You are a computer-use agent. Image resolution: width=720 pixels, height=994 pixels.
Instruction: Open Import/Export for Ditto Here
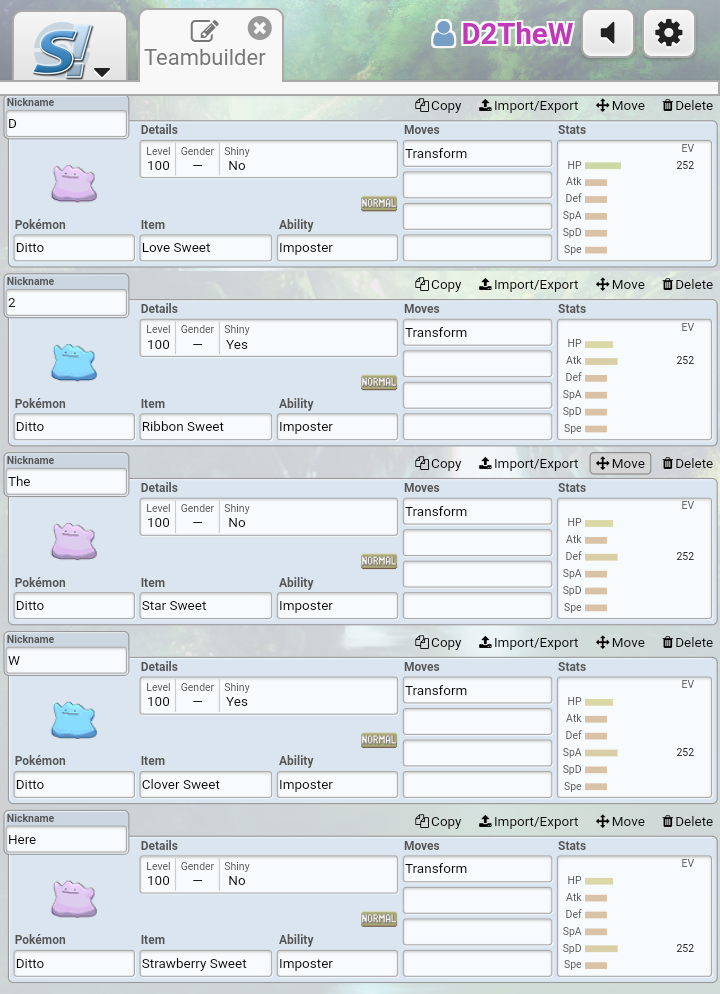point(529,822)
